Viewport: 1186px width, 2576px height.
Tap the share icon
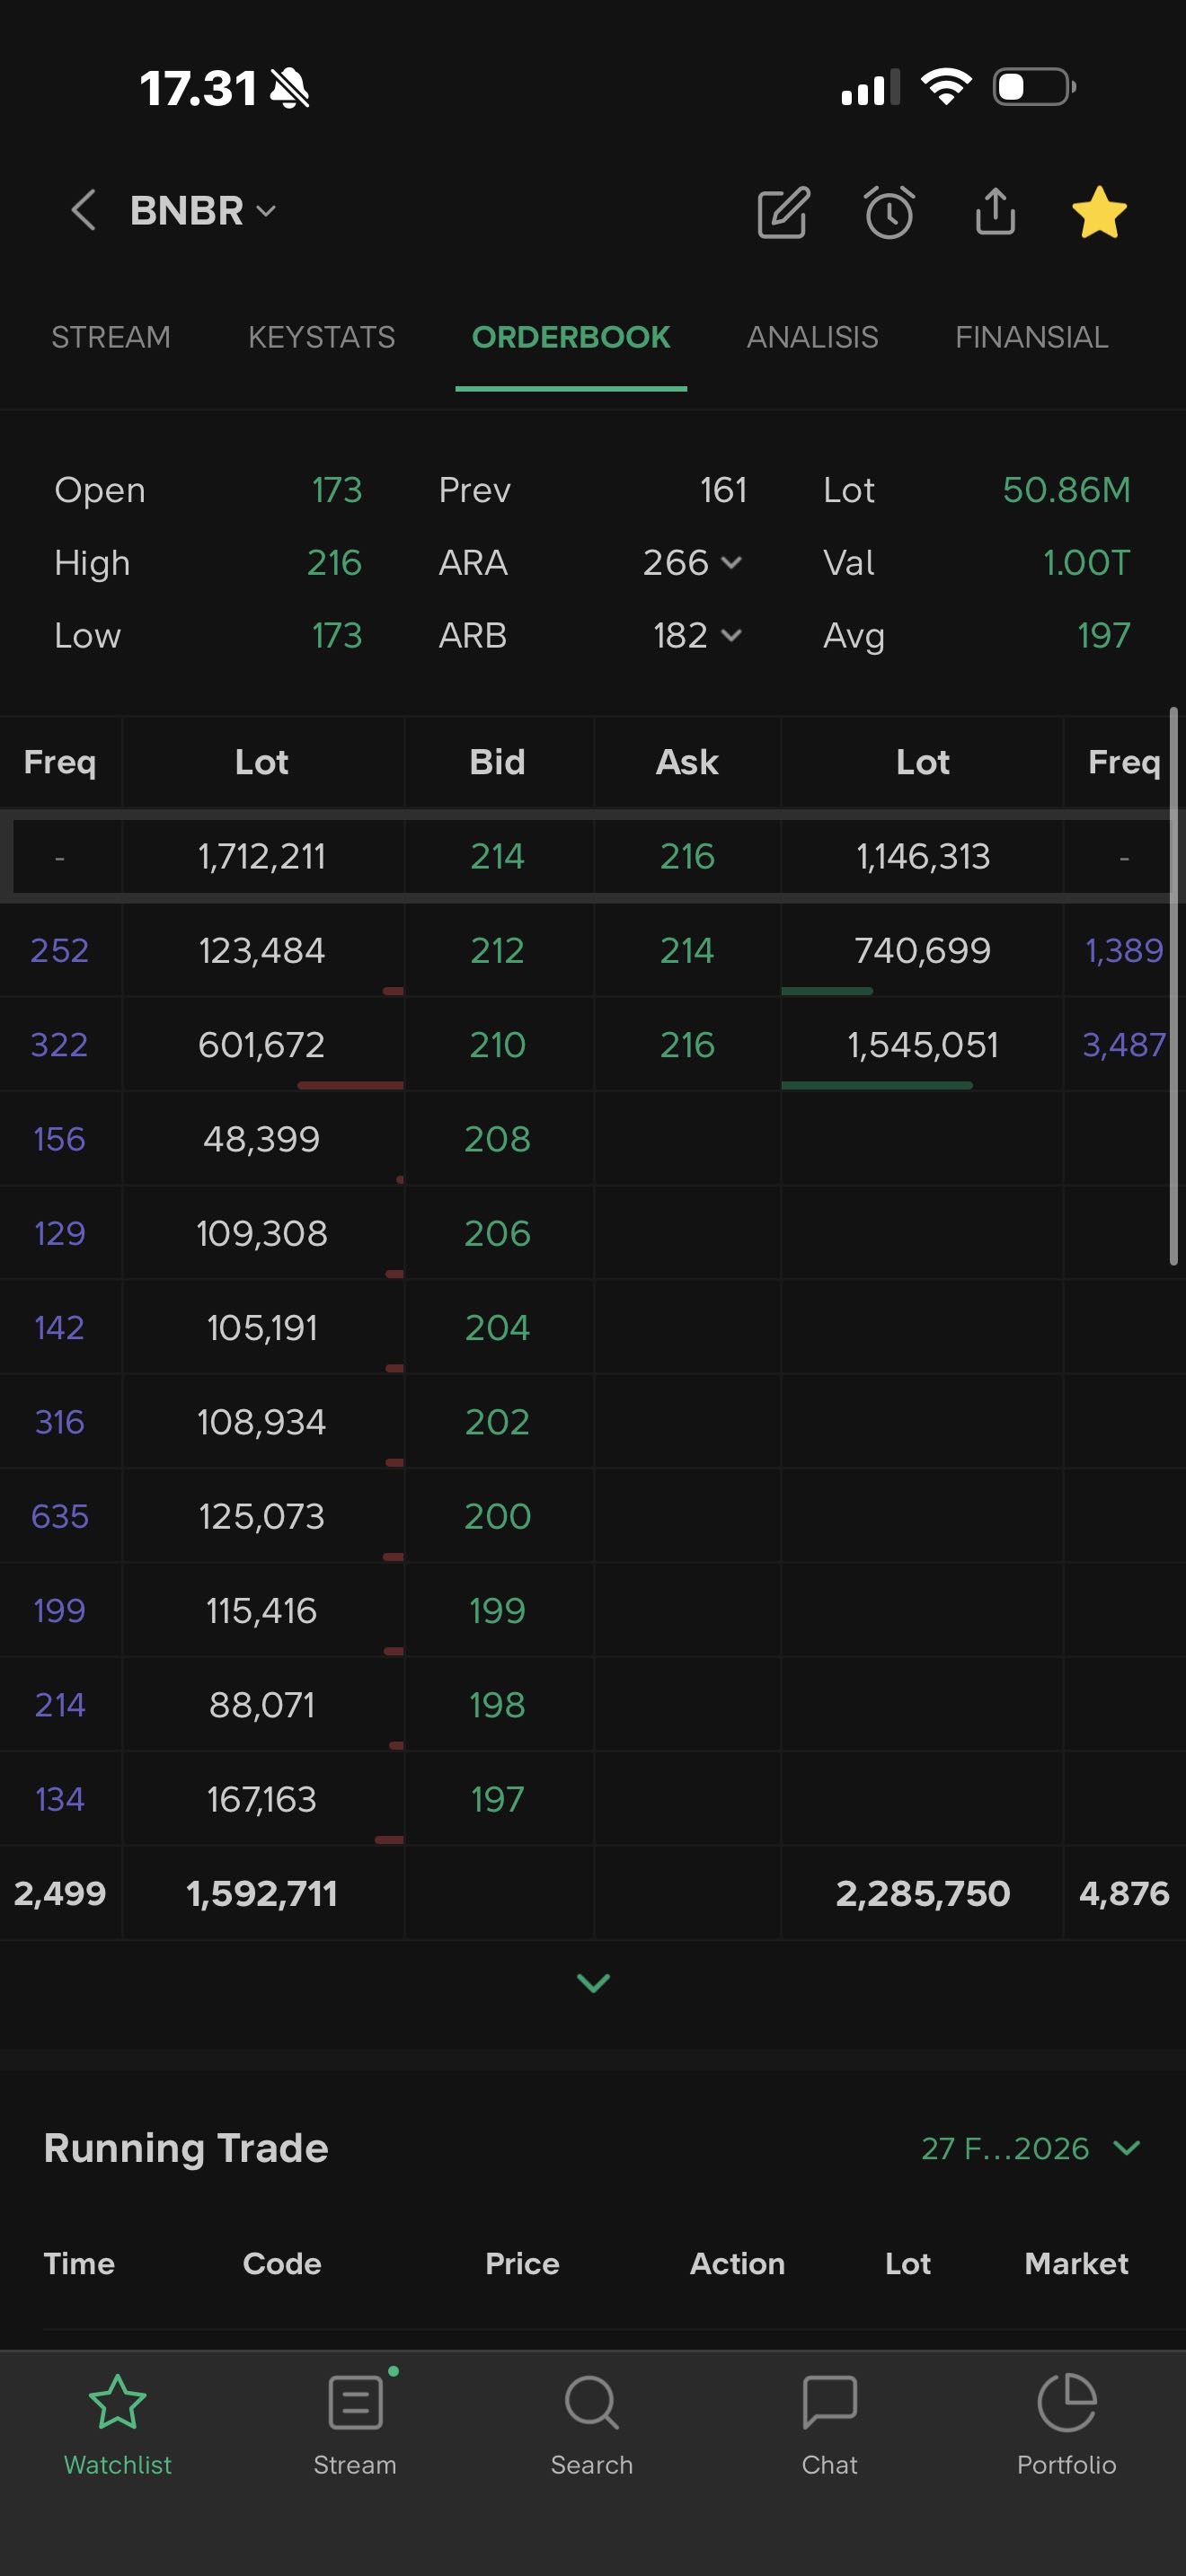click(994, 211)
